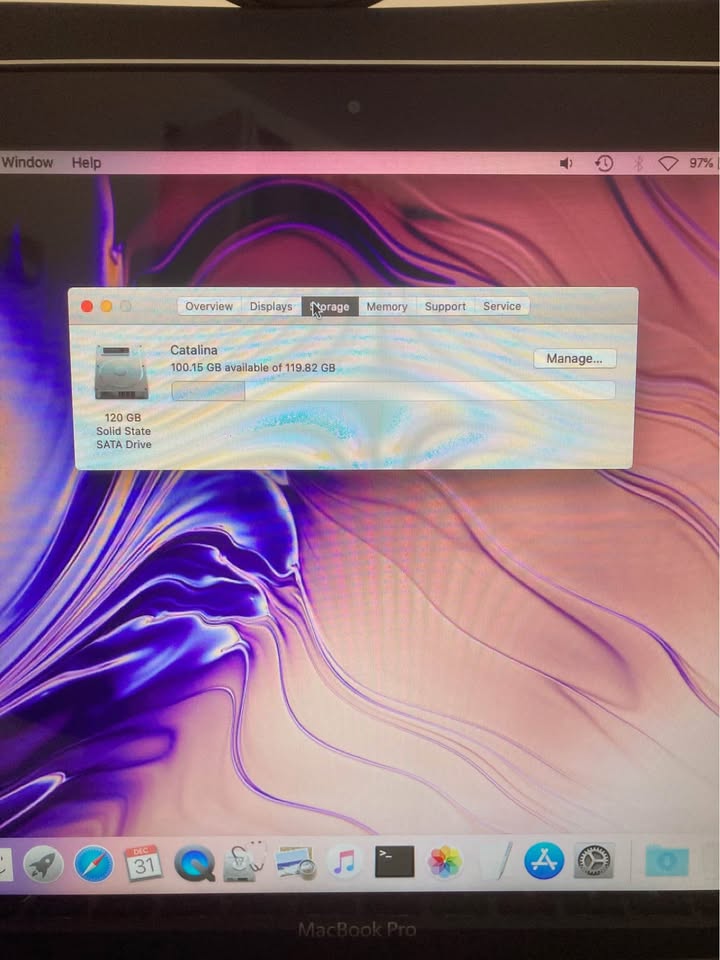
Task: Launch Safari from the dock
Action: [93, 862]
